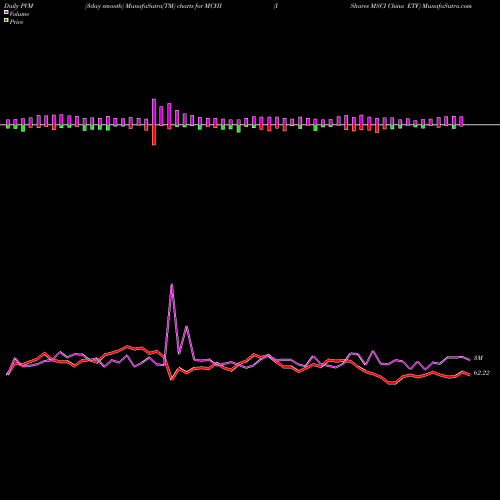Click the 'Daily PVM' title text
Viewport: 500px width, 500px height.
pos(19,6)
